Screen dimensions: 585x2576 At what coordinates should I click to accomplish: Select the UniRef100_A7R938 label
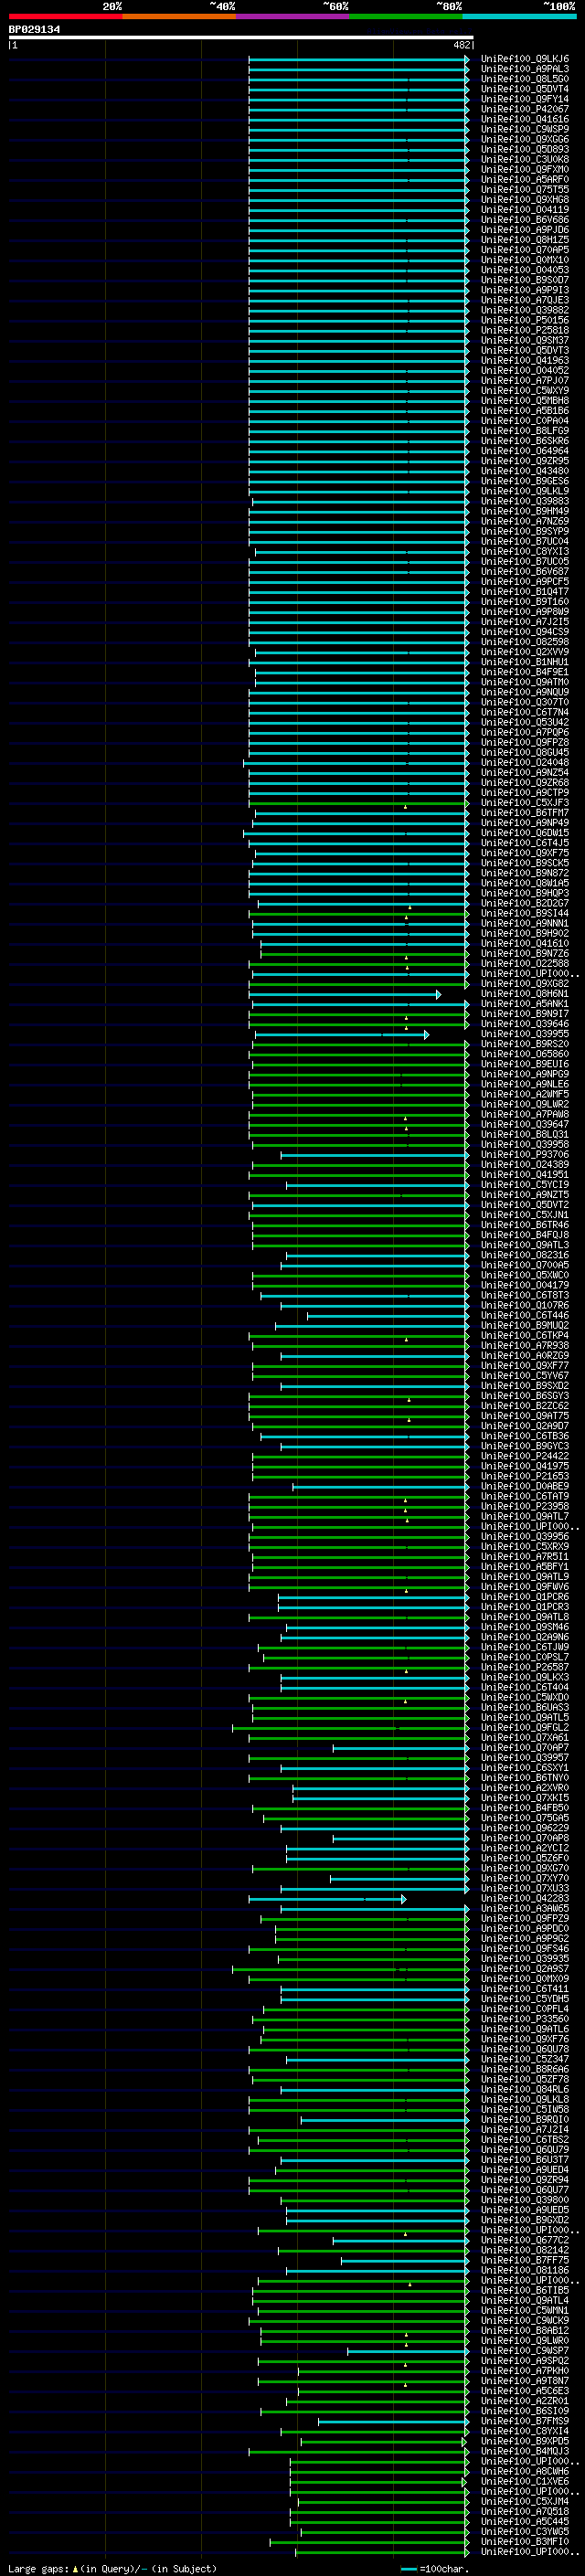[524, 1346]
